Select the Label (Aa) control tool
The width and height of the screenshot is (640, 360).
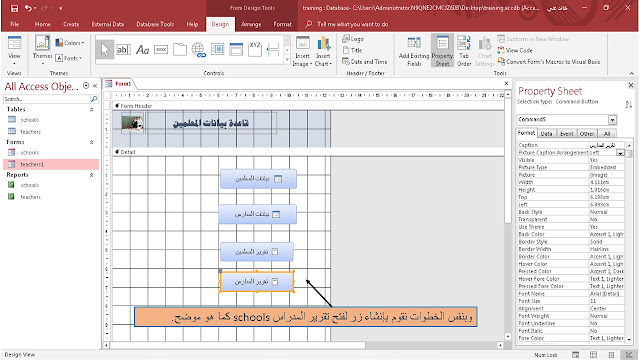(142, 50)
